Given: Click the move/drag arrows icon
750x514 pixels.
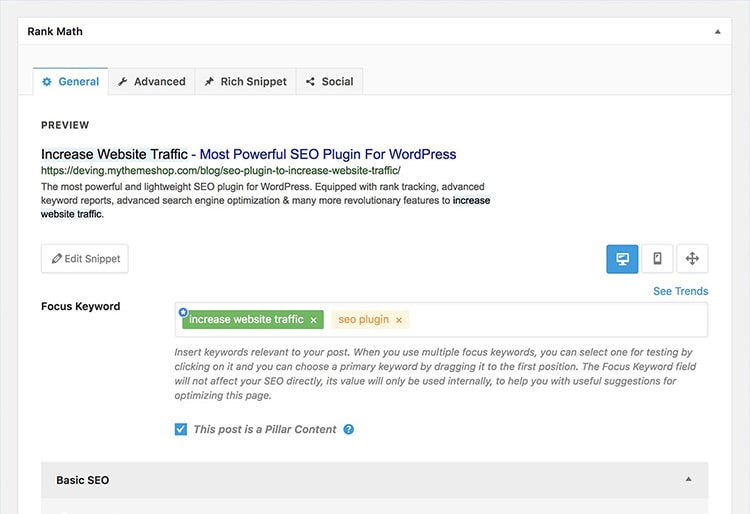Looking at the screenshot, I should click(x=692, y=259).
